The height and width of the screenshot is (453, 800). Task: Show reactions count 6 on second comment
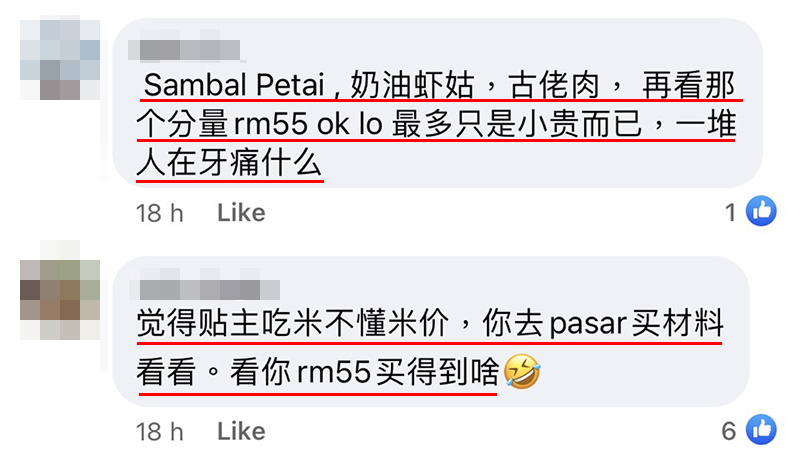point(729,432)
